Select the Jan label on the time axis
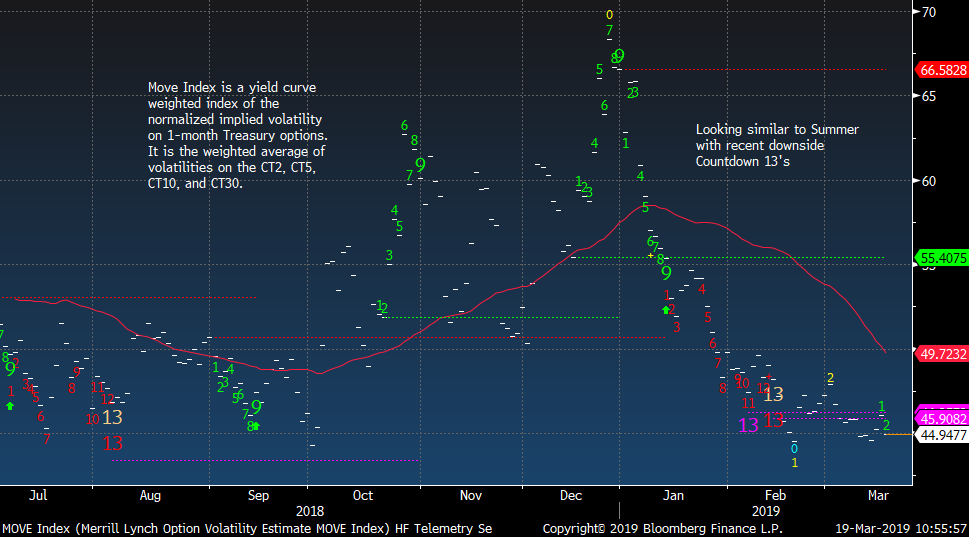This screenshot has width=969, height=537. coord(674,495)
